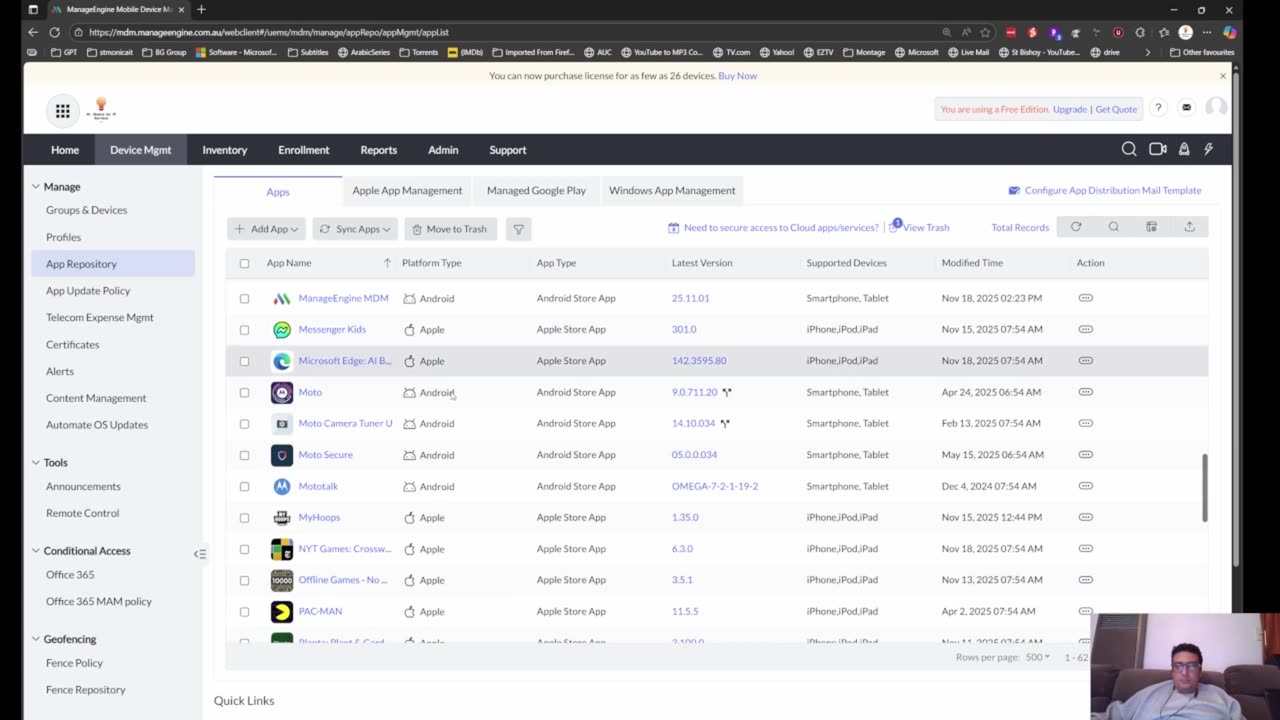Go to the Reports tab
This screenshot has width=1280, height=720.
(379, 150)
